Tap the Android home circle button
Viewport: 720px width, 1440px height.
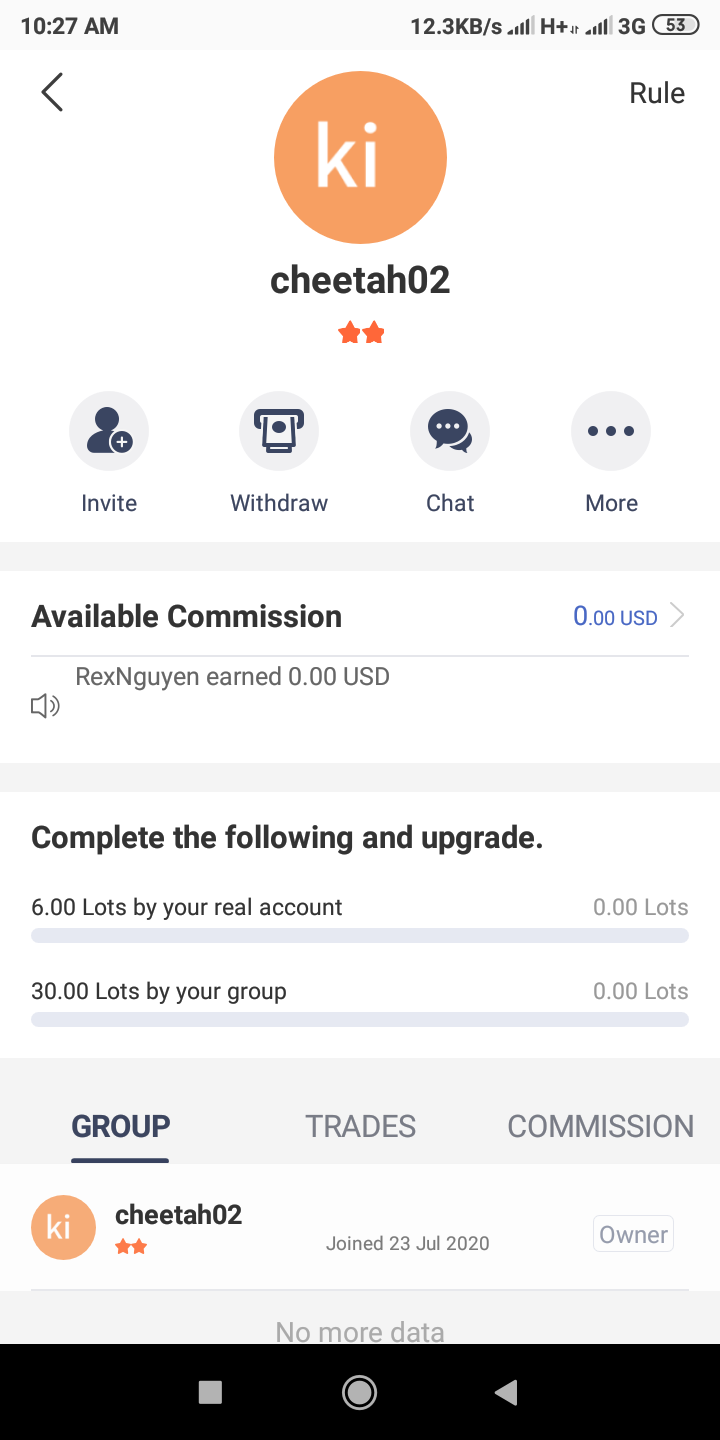[x=359, y=1391]
